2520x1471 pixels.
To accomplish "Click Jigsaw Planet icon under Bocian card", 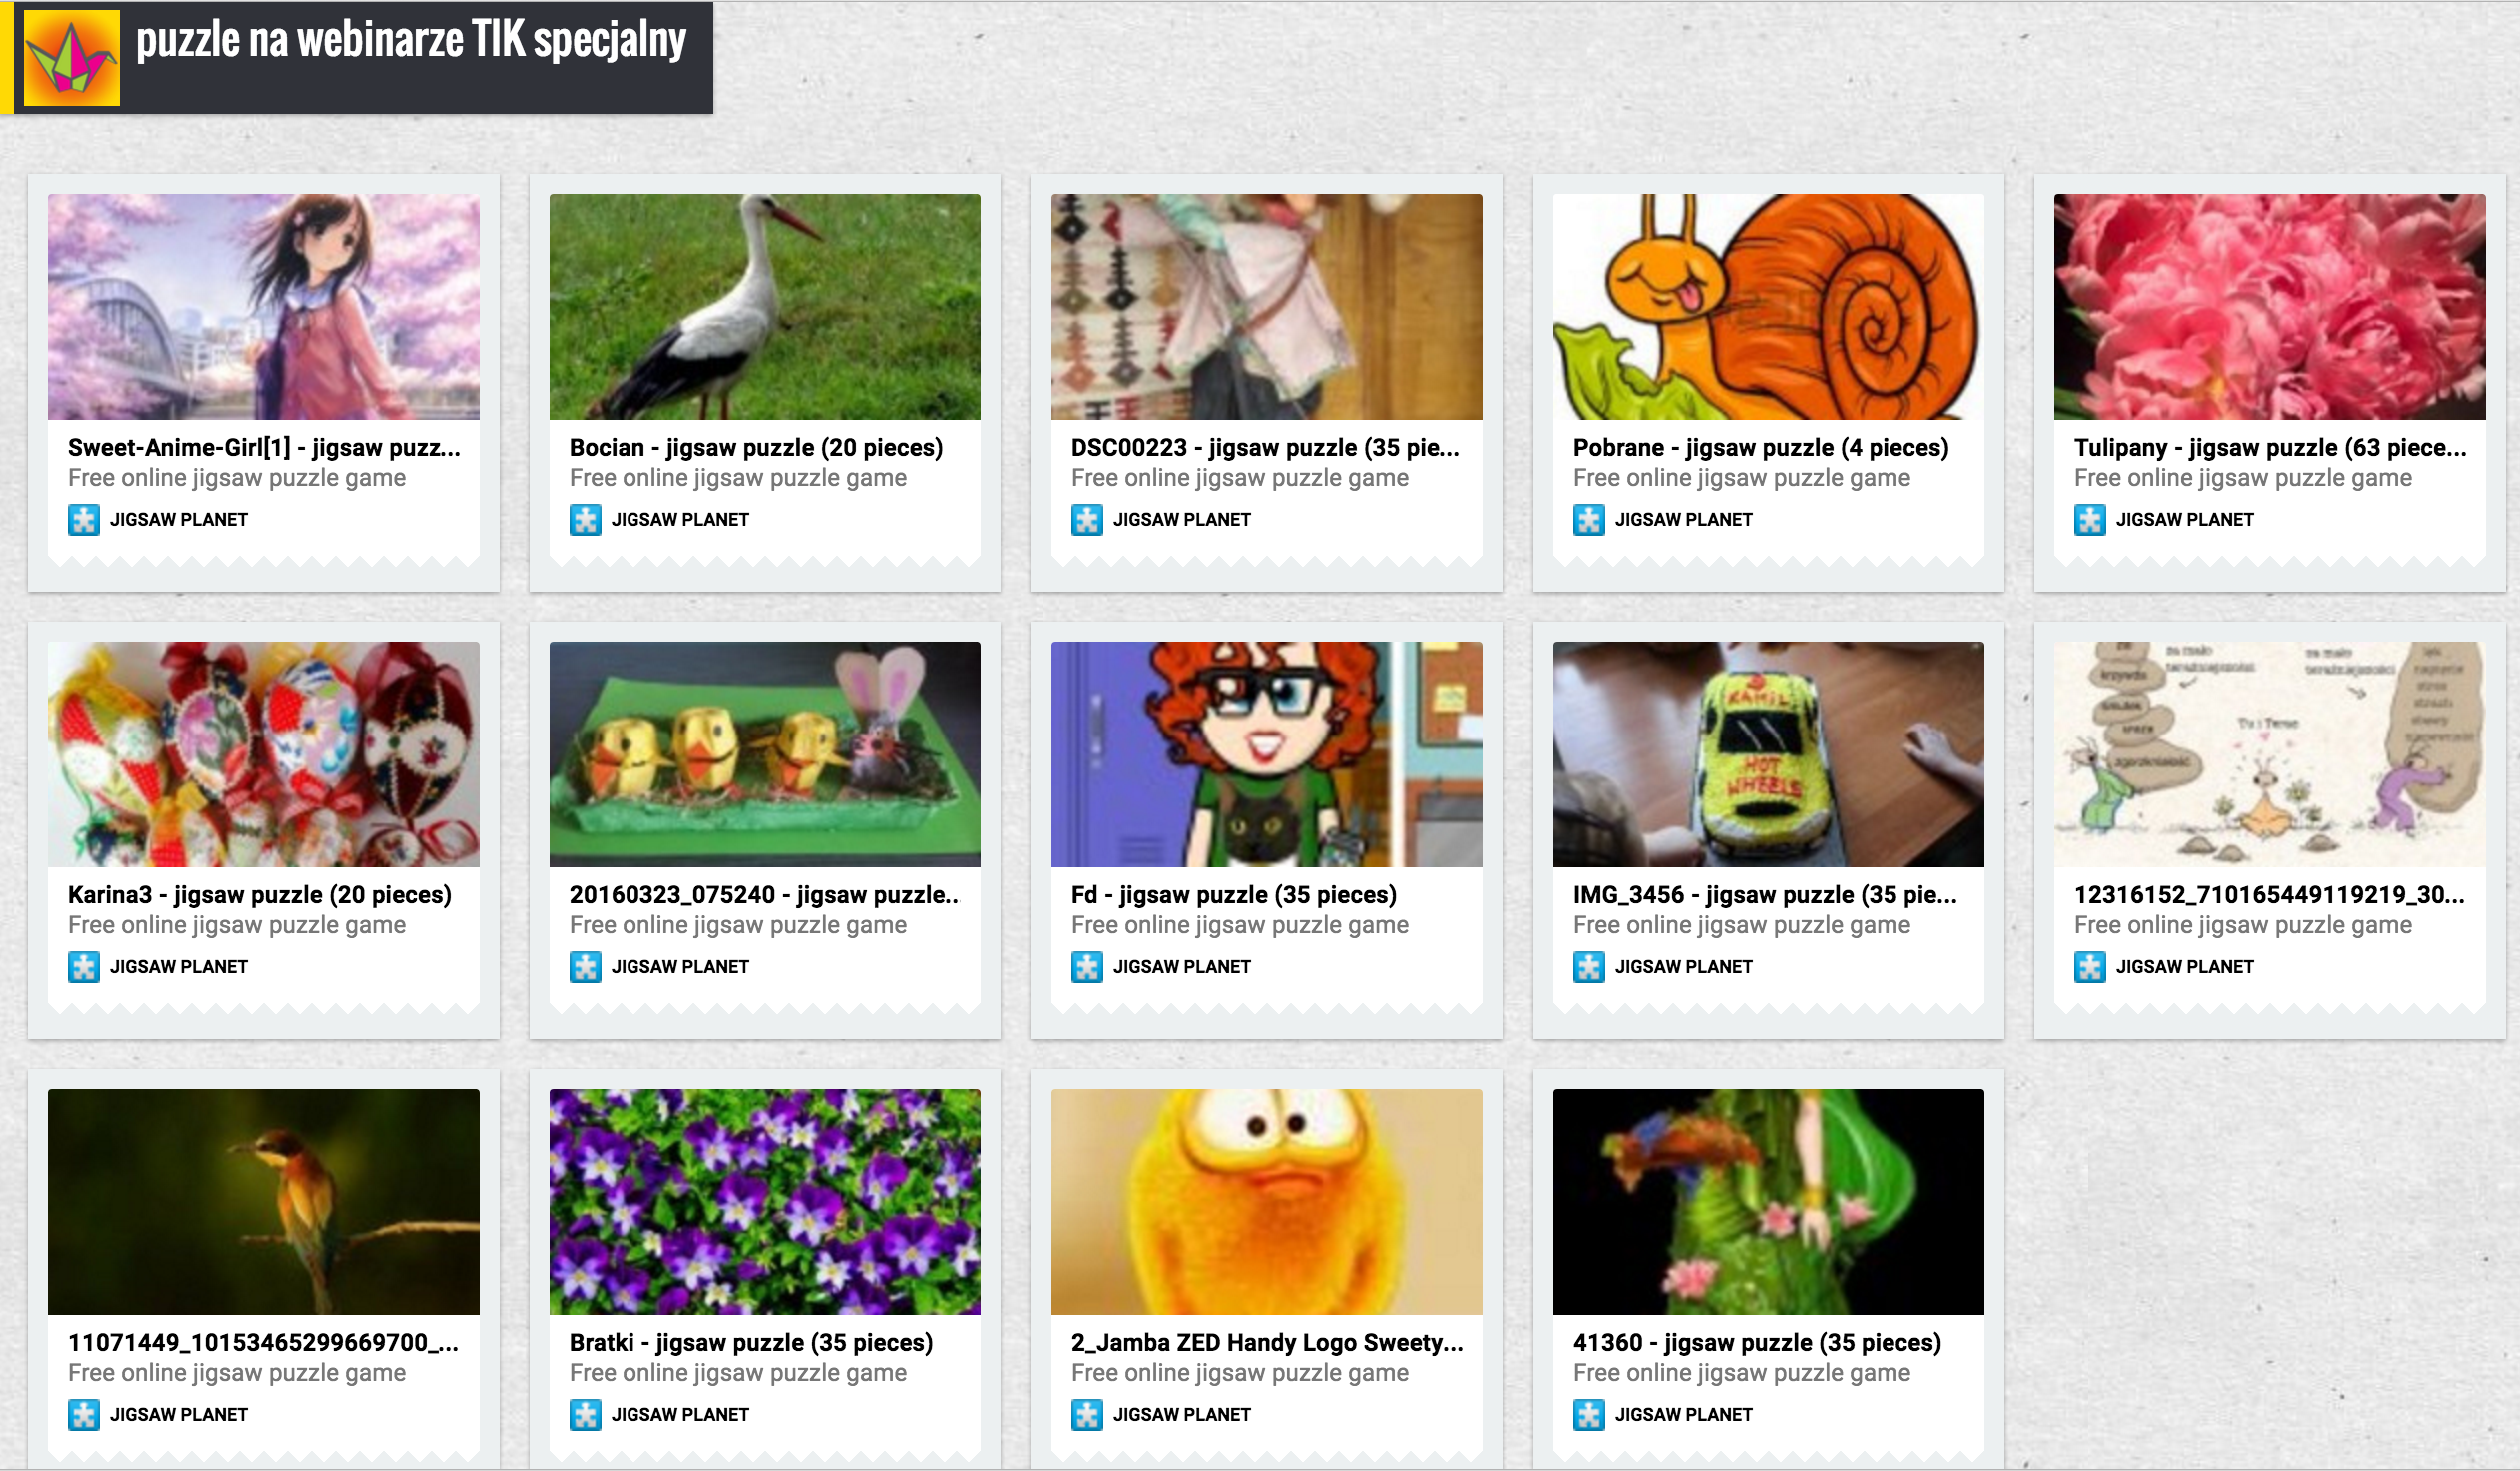I will [585, 520].
